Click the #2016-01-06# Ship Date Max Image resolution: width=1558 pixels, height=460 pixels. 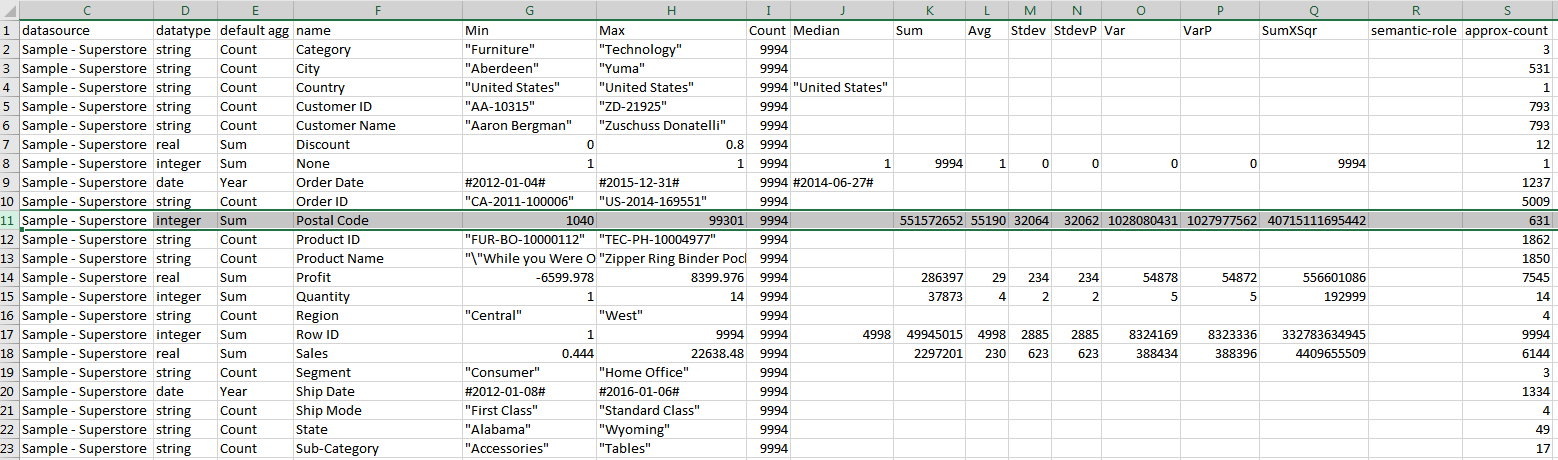[671, 391]
